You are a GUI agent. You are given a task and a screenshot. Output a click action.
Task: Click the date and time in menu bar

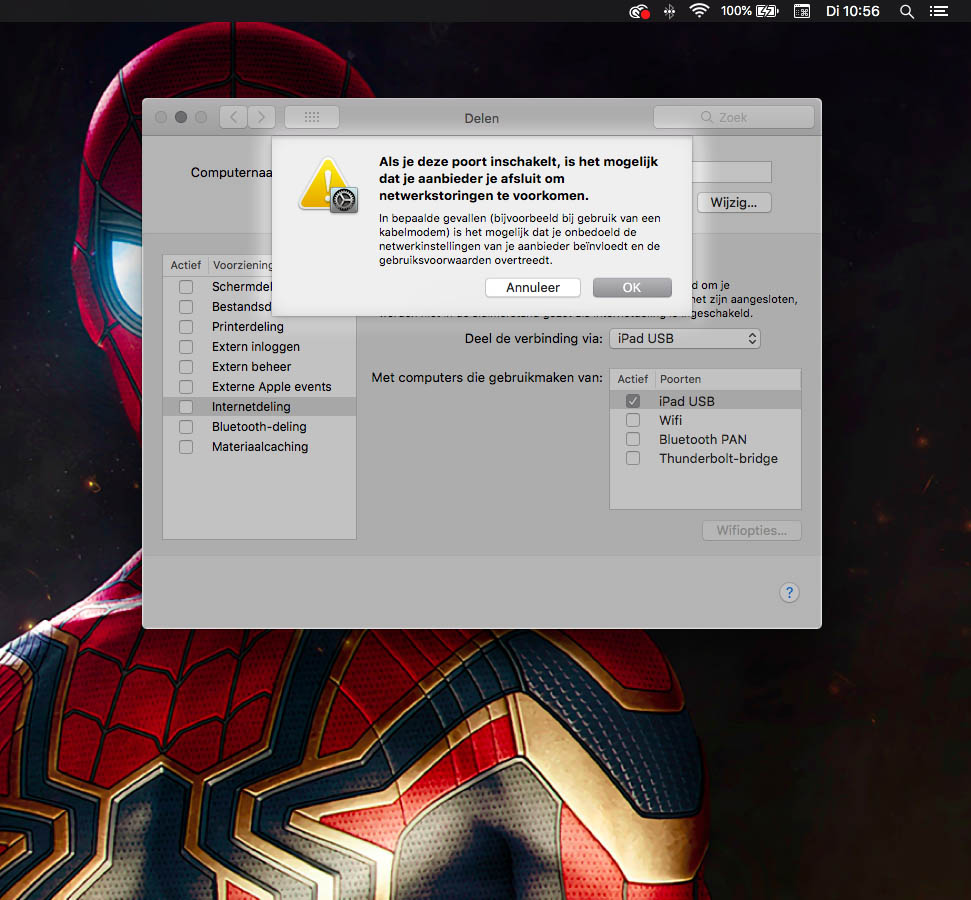(852, 12)
